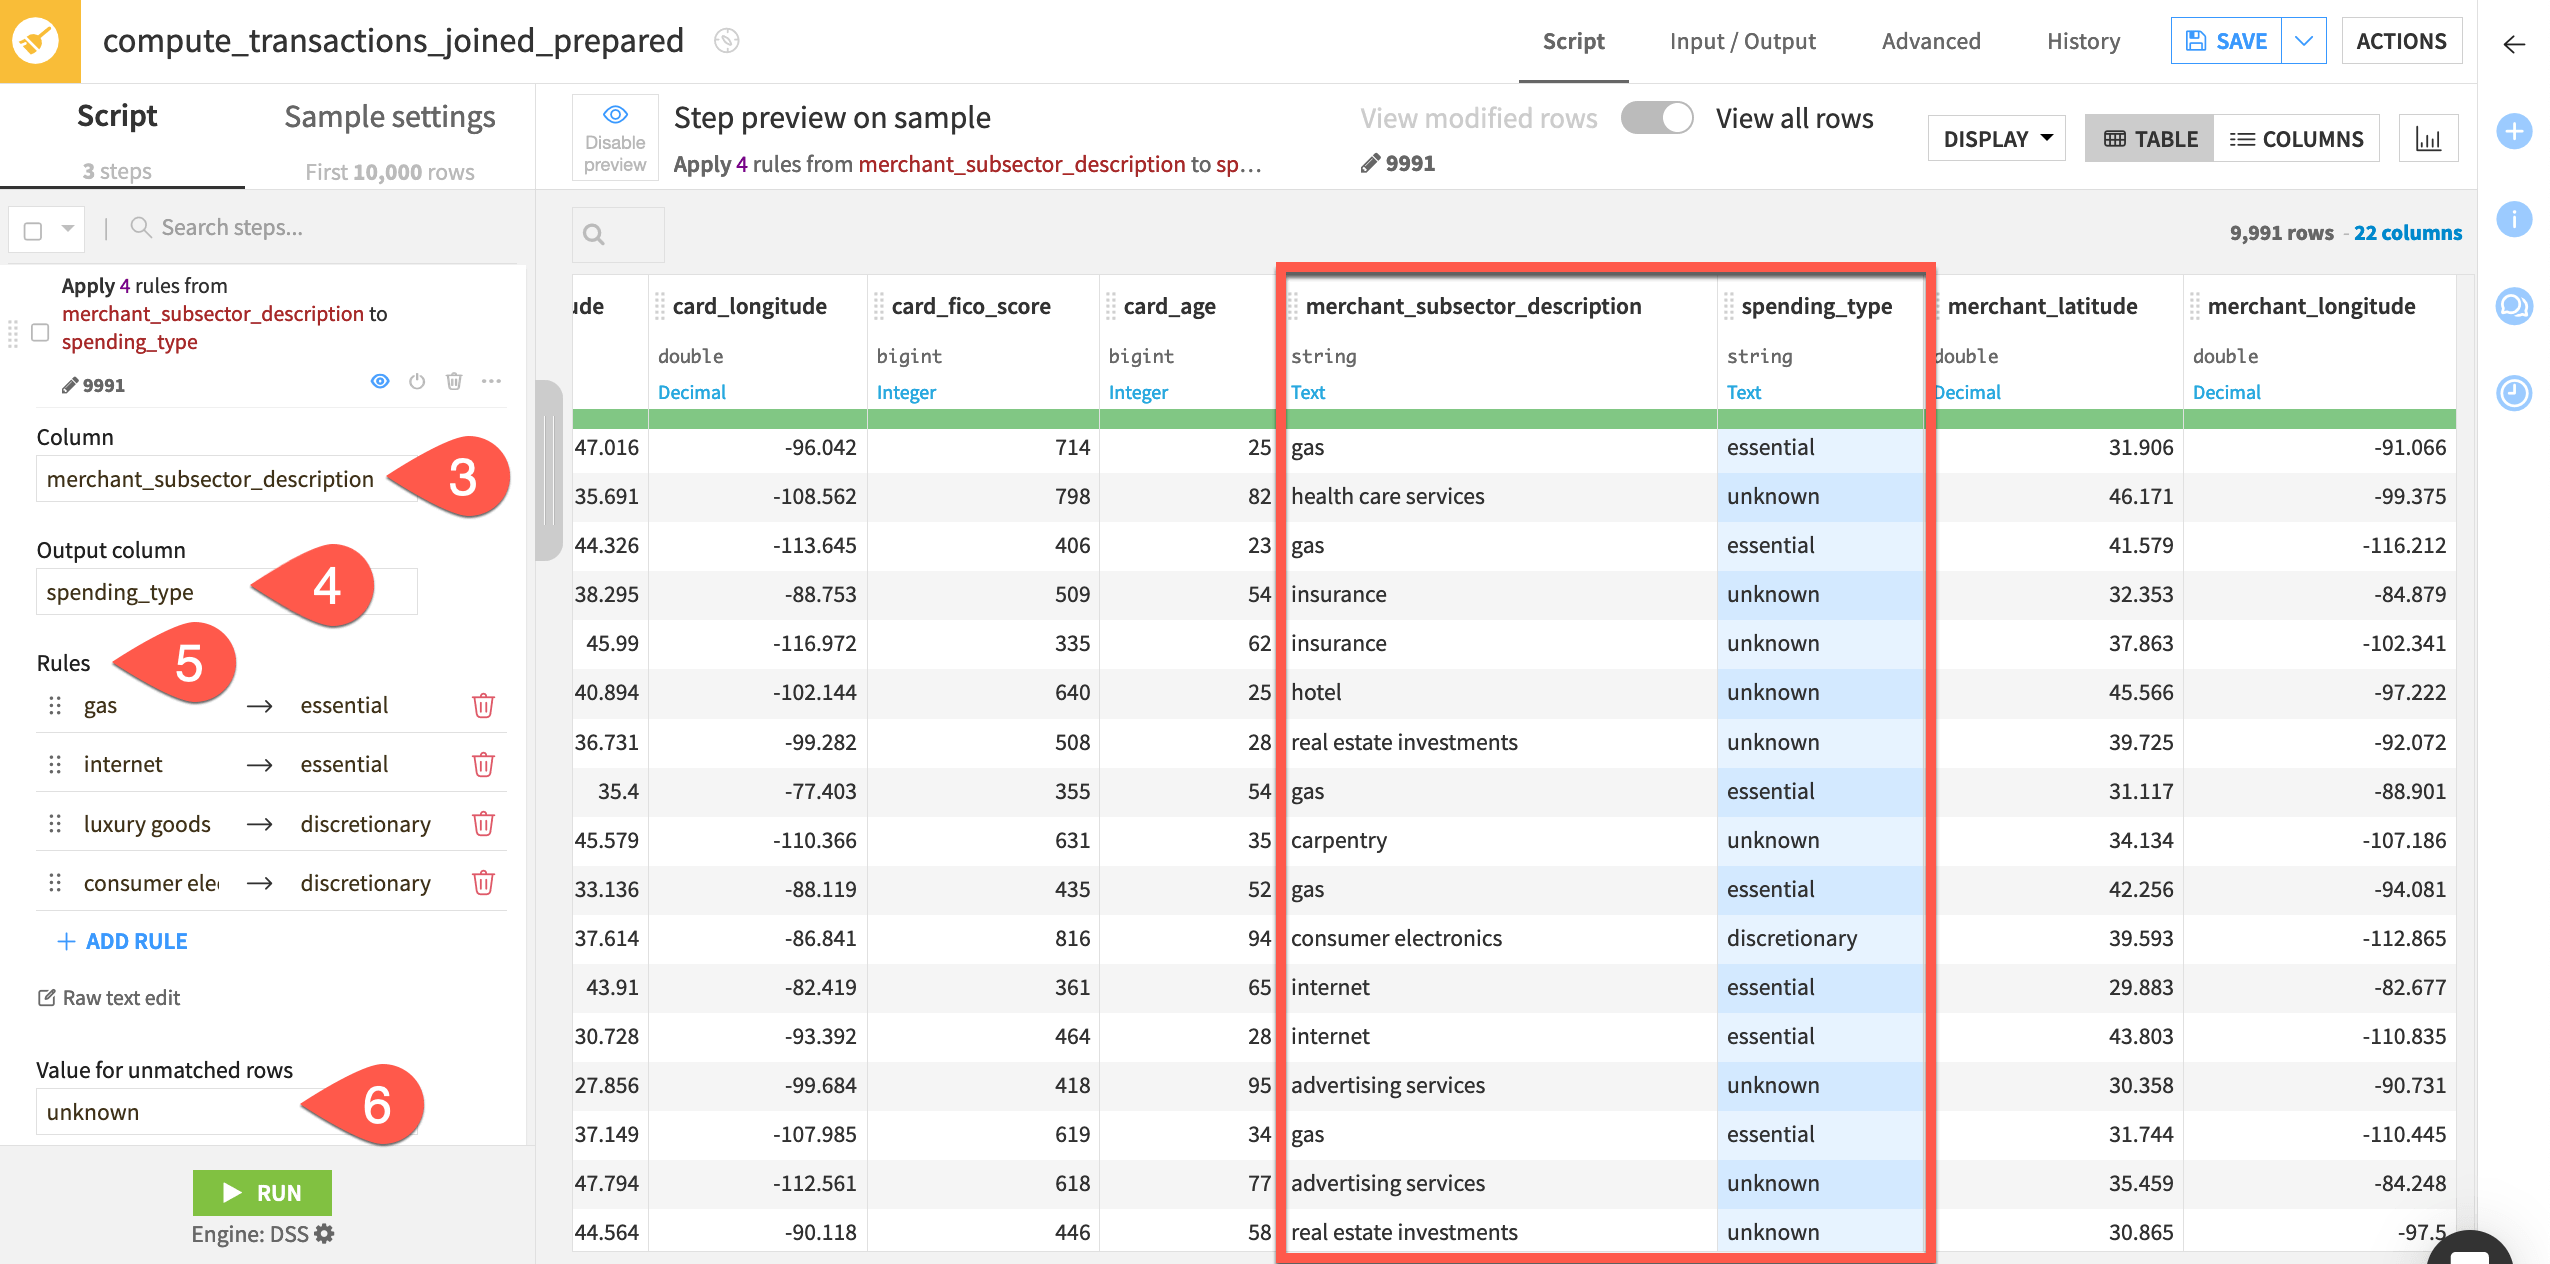This screenshot has height=1264, width=2550.
Task: Open card_fico_score column header menu
Action: point(971,306)
